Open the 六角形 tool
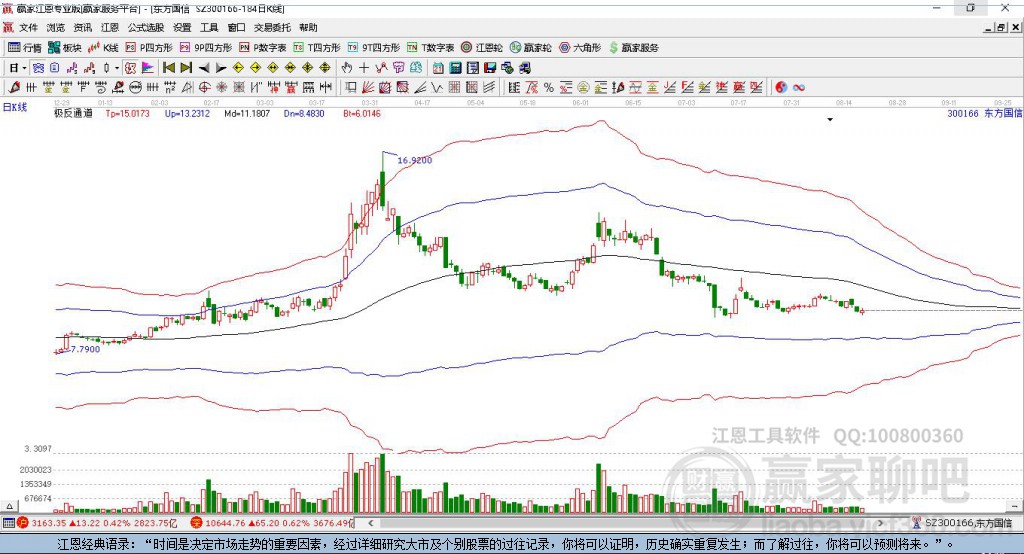This screenshot has width=1024, height=554. pos(580,48)
